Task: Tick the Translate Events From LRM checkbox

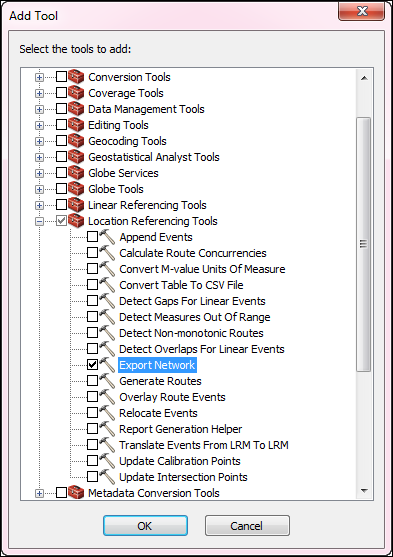Action: pos(92,444)
